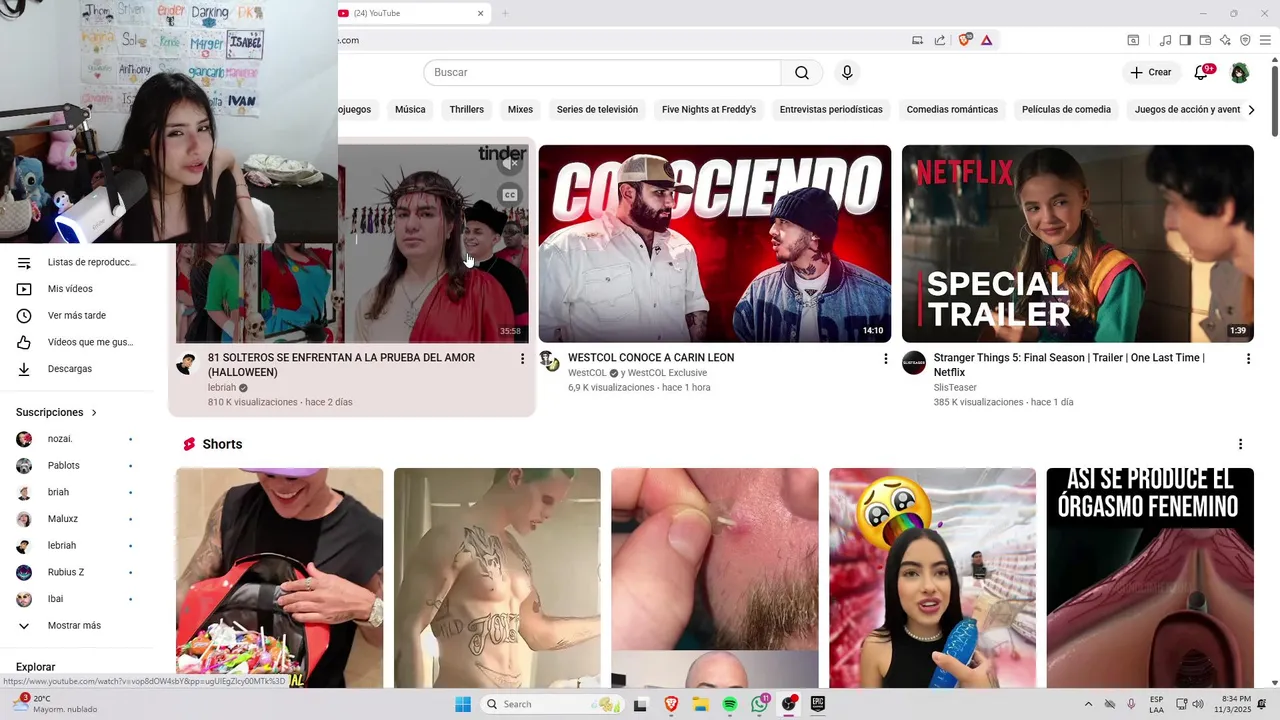
Task: Open Listas de reproducción in sidebar
Action: tap(74, 262)
